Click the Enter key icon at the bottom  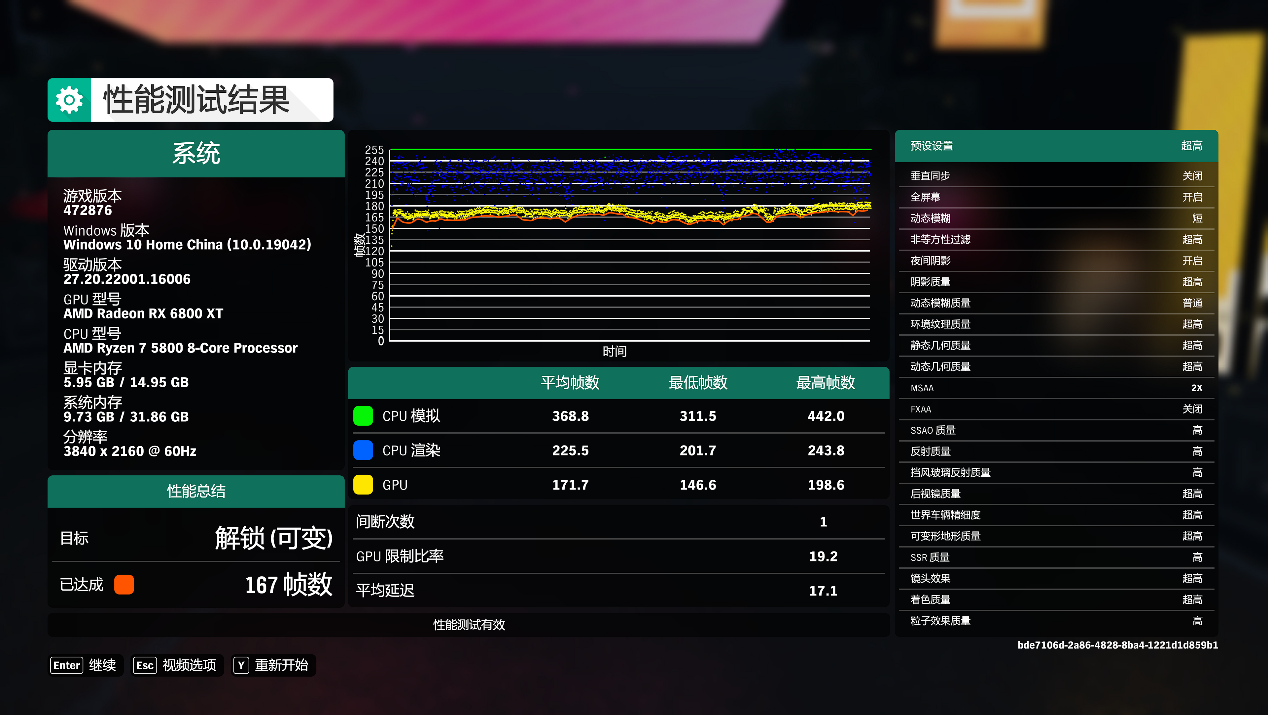point(66,665)
